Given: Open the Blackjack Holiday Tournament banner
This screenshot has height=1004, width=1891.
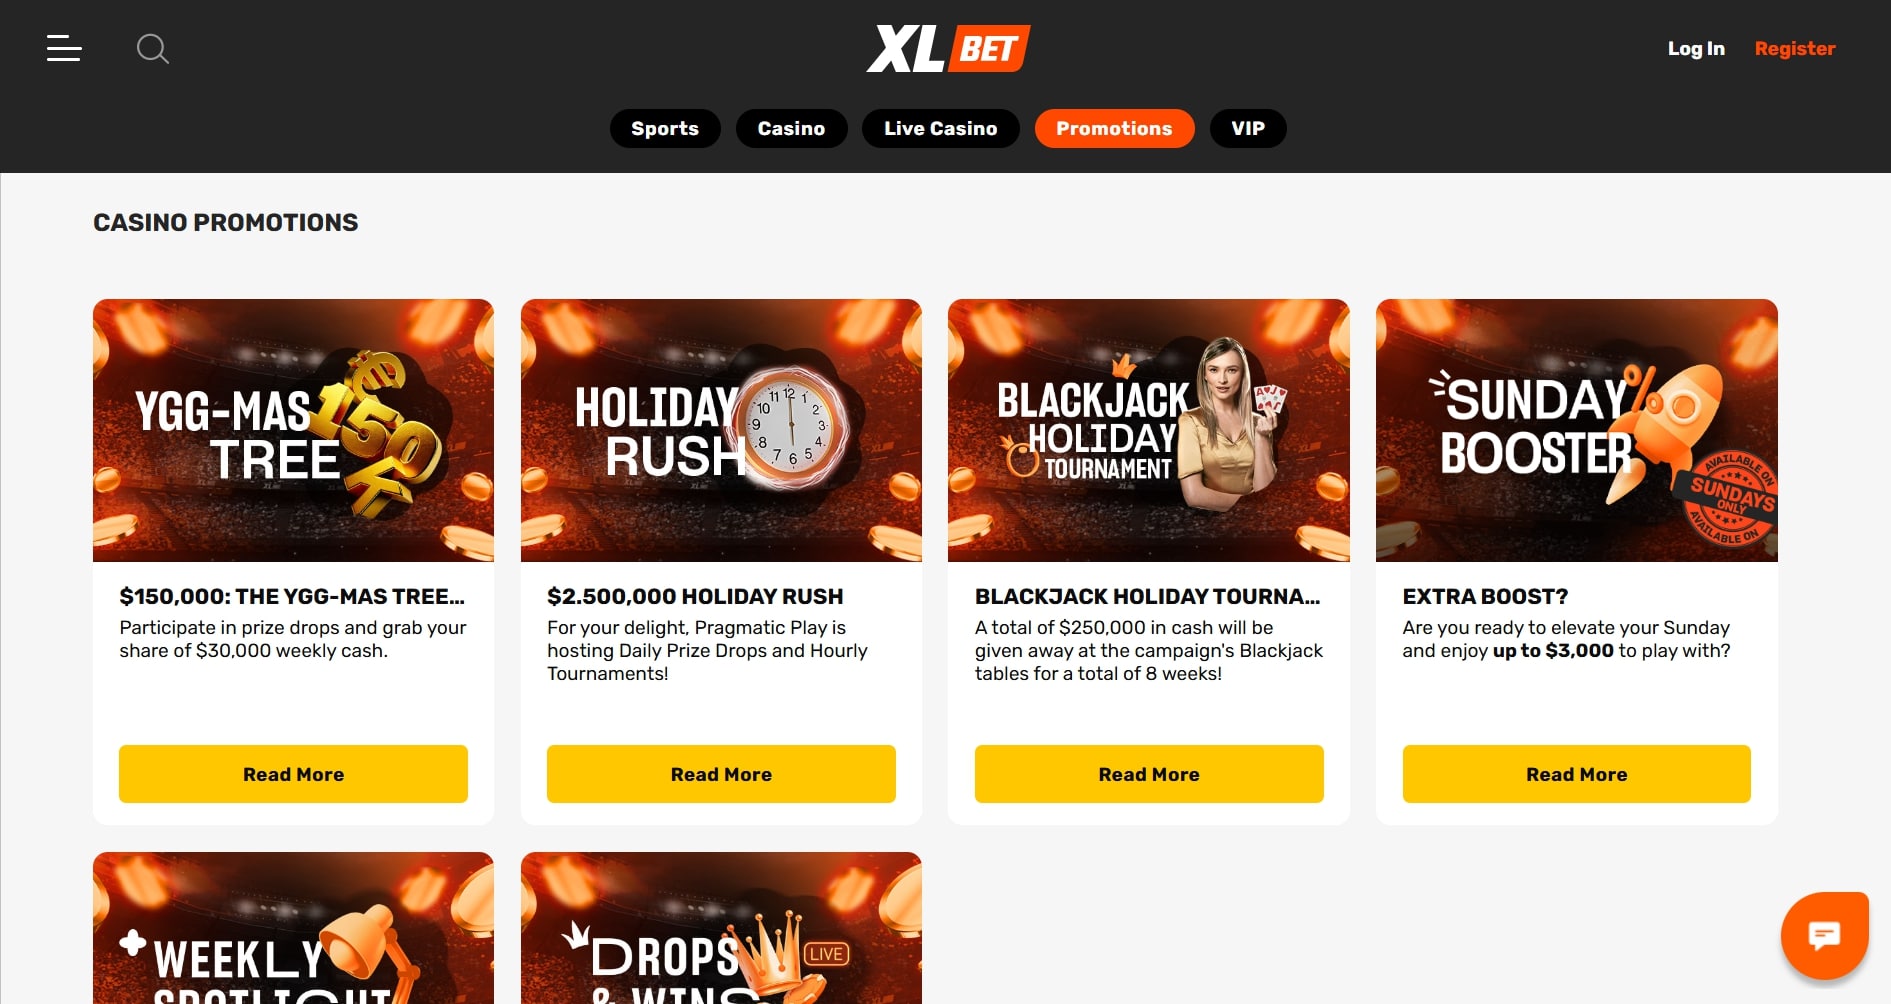Looking at the screenshot, I should pos(1149,430).
